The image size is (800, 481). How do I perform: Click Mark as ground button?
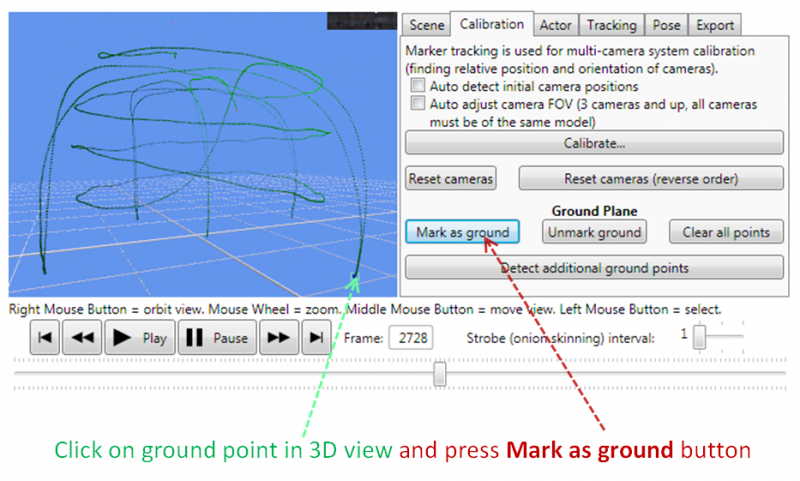point(463,232)
